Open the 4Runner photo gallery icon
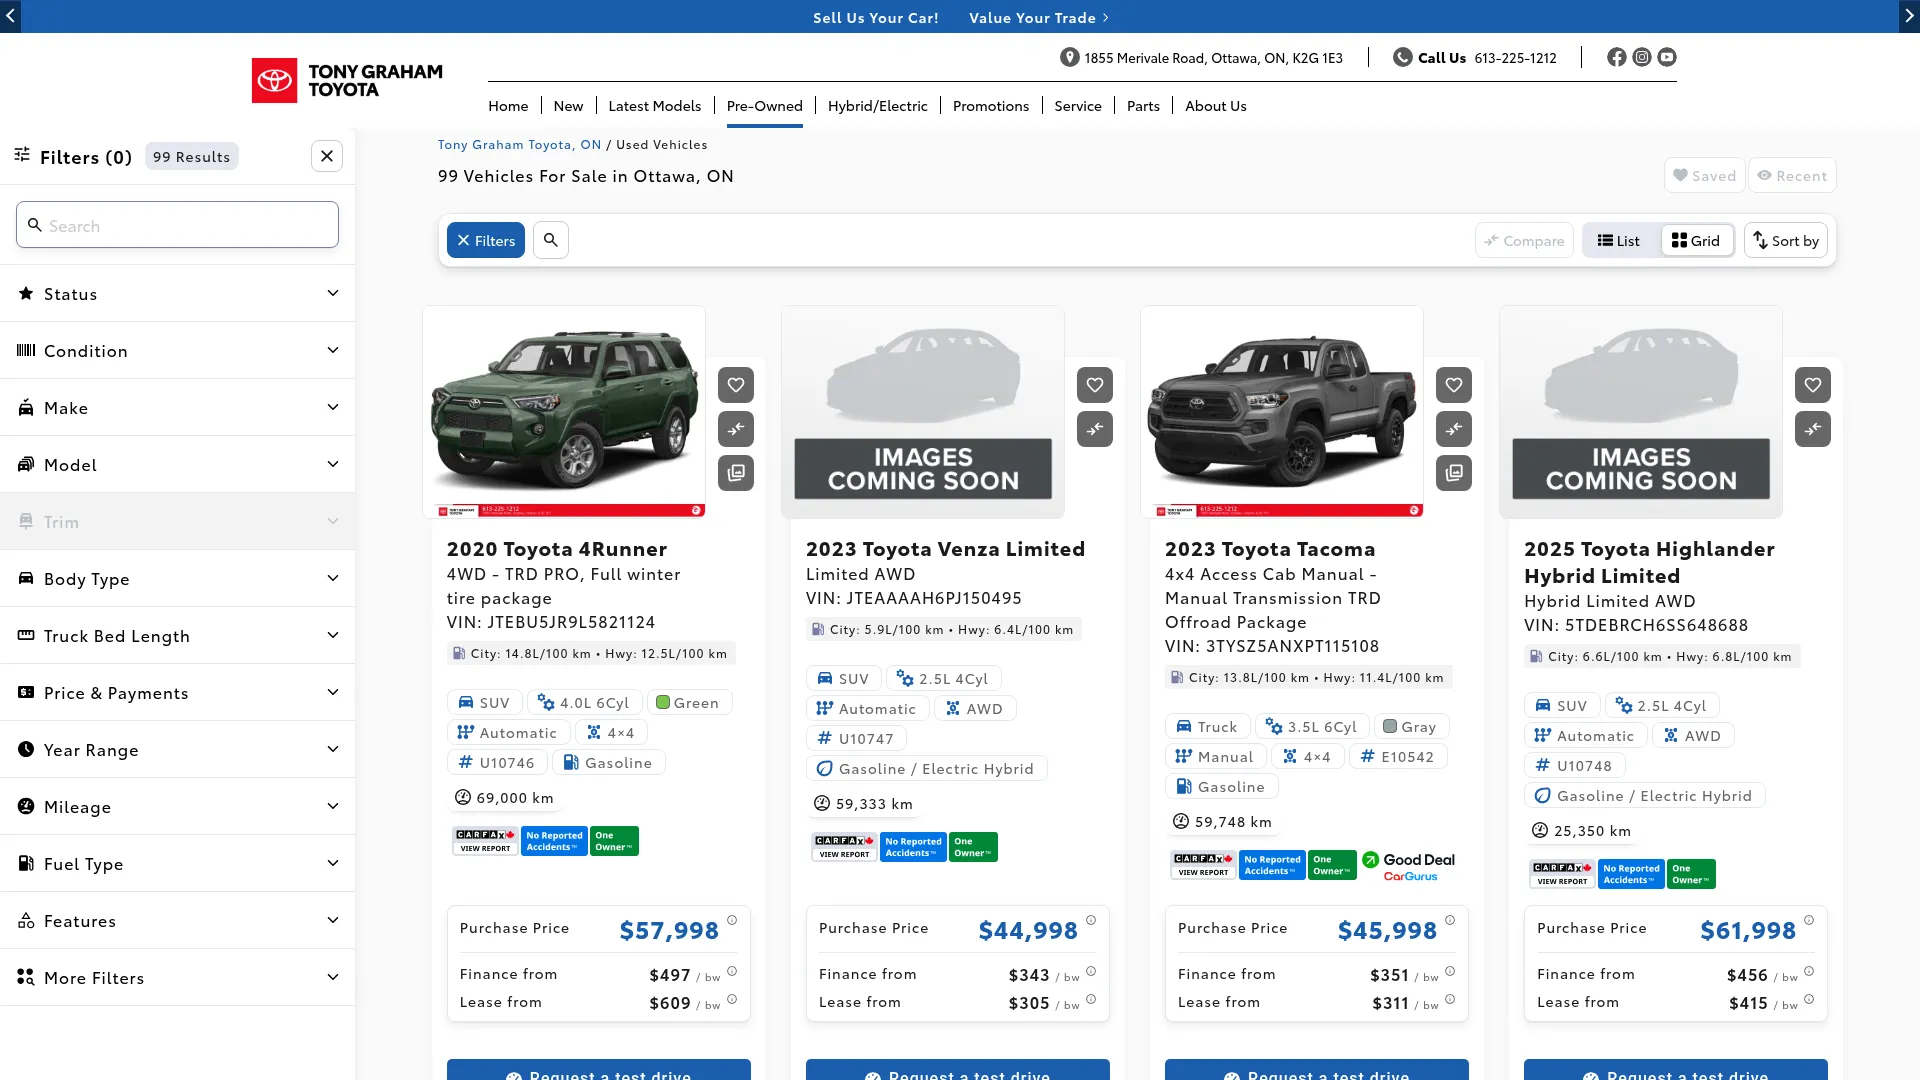This screenshot has height=1080, width=1920. point(736,473)
